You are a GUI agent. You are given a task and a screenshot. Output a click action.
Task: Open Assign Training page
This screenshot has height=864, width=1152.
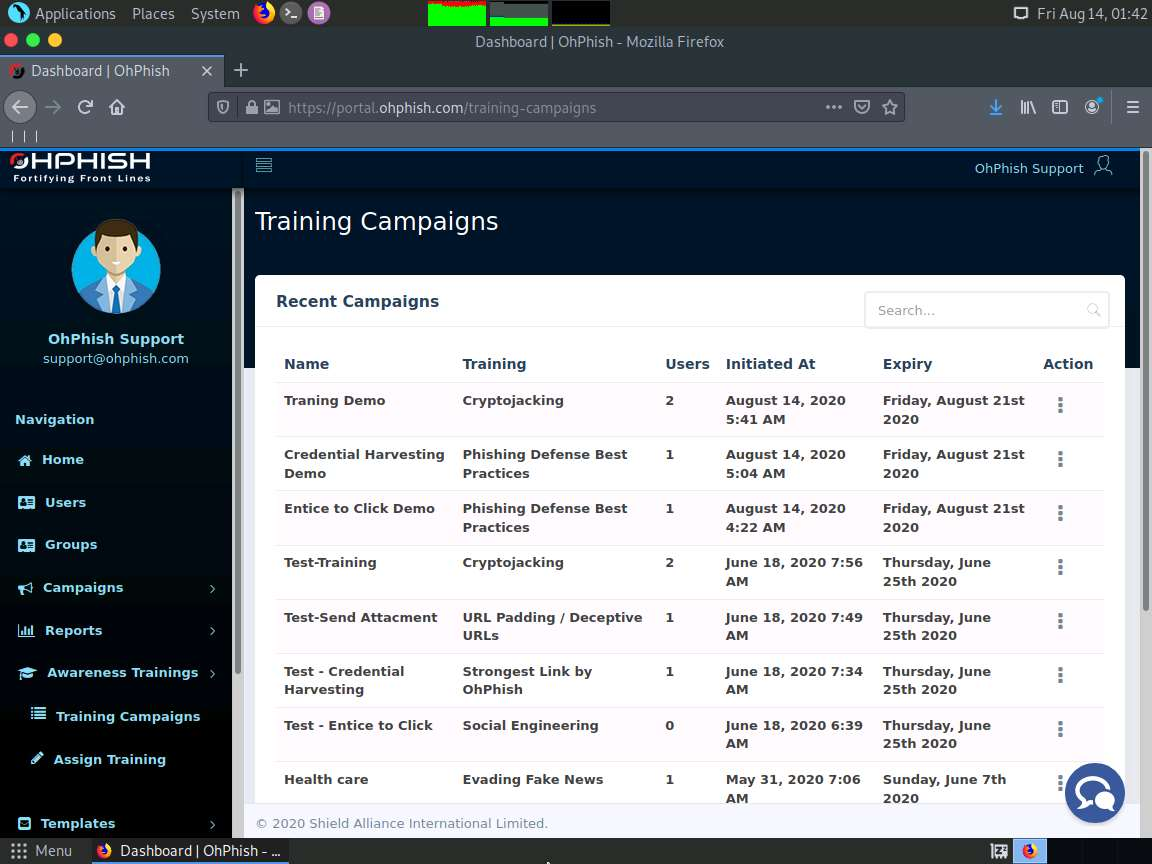tap(109, 760)
